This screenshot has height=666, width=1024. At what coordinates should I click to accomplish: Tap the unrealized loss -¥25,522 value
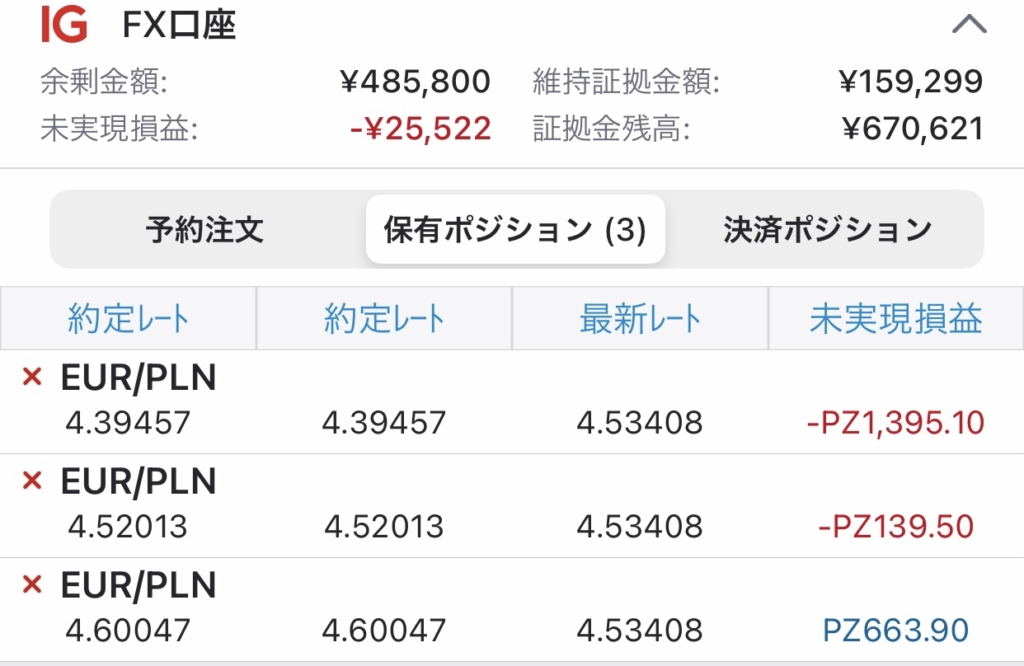pyautogui.click(x=421, y=129)
